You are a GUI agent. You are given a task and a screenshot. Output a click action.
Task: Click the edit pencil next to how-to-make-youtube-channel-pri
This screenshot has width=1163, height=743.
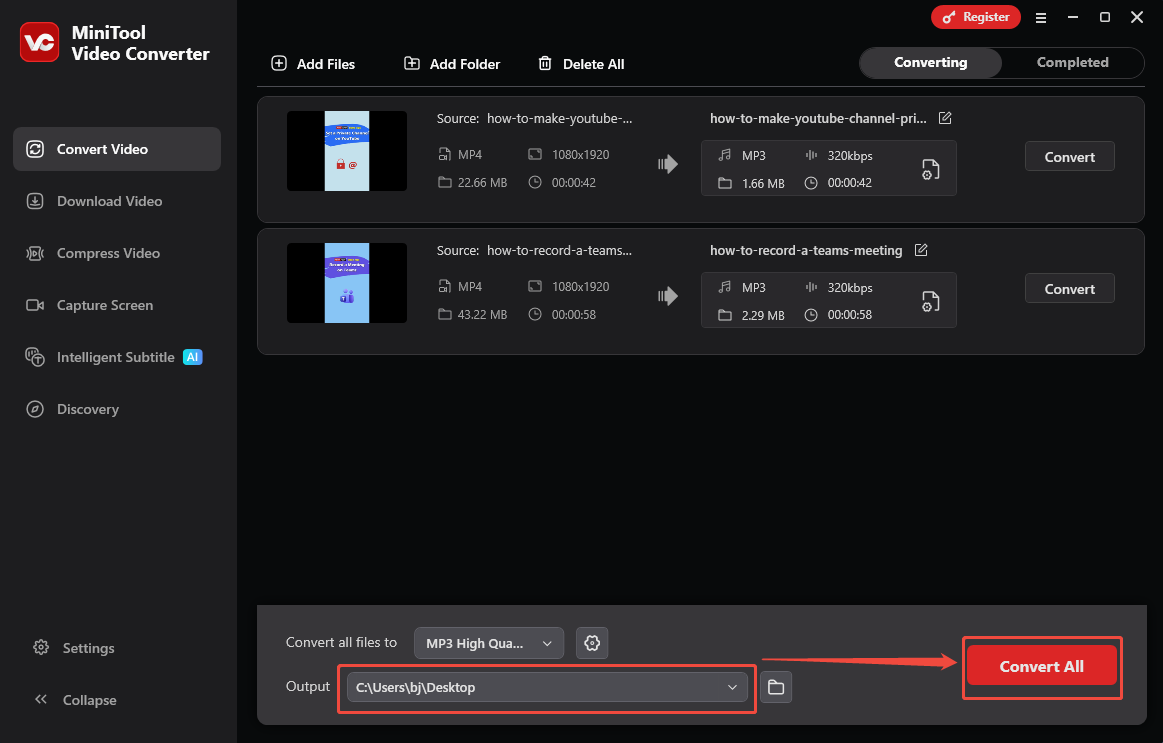click(x=945, y=117)
